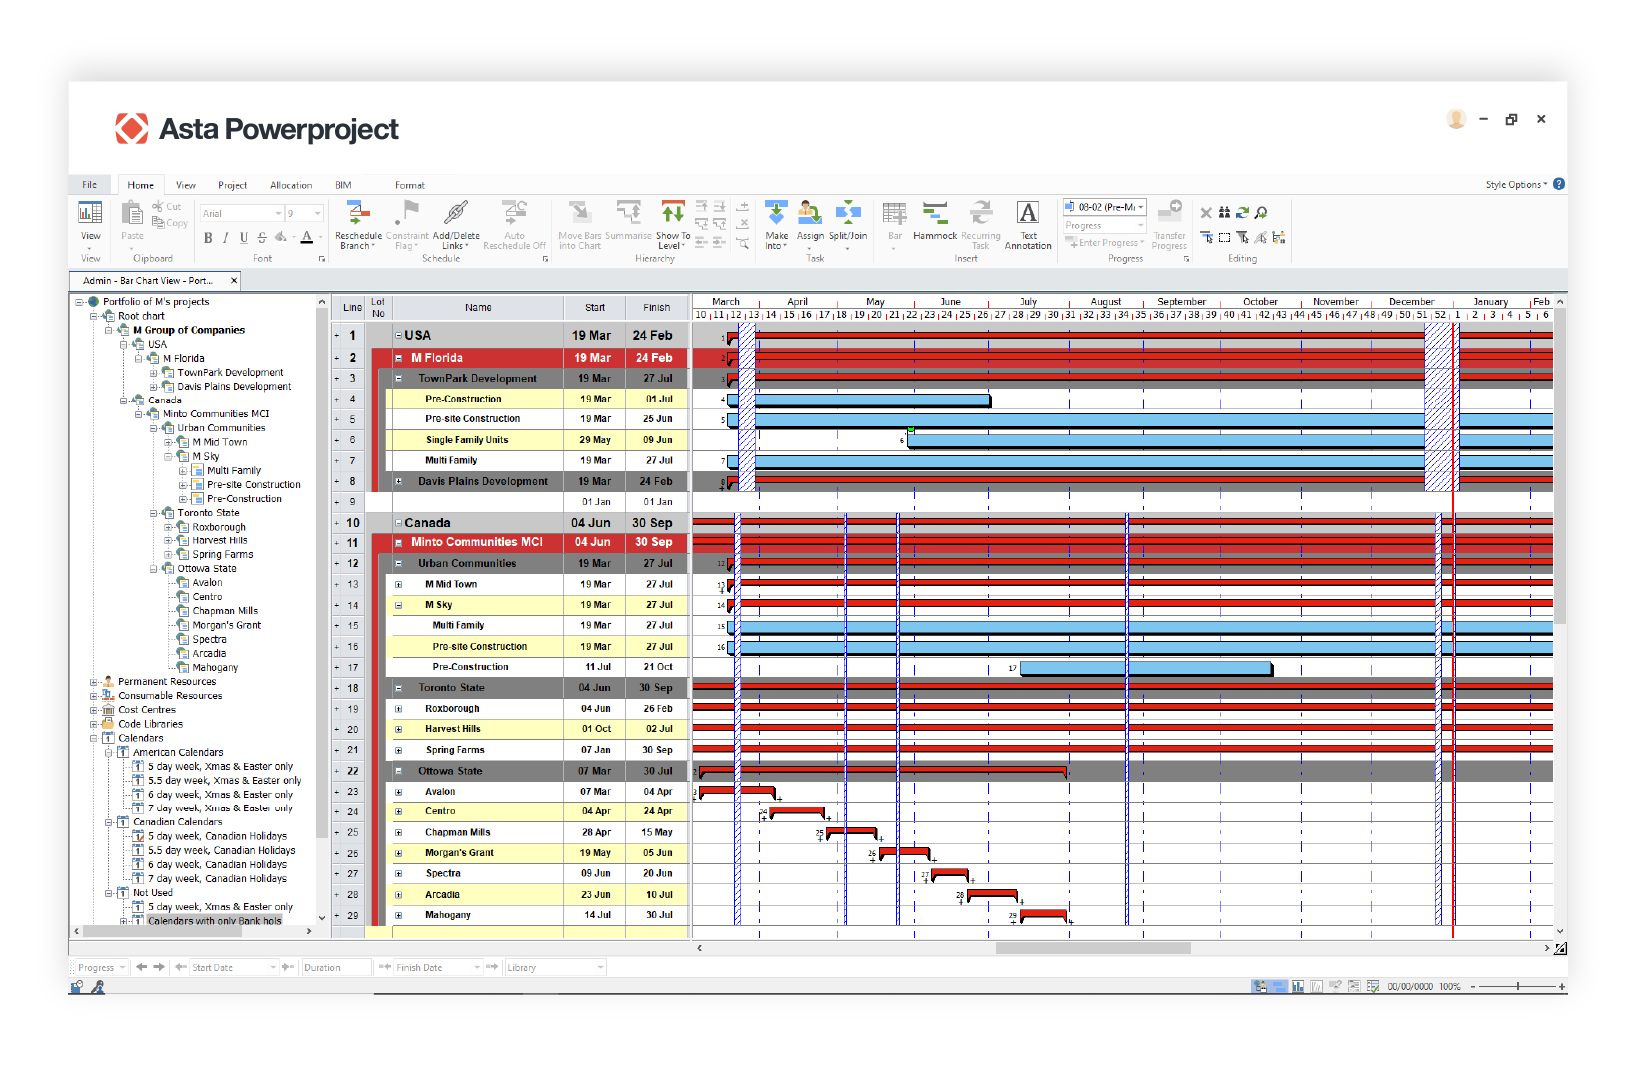Expand Permanent Resources tree node
This screenshot has width=1636, height=1076.
(94, 682)
